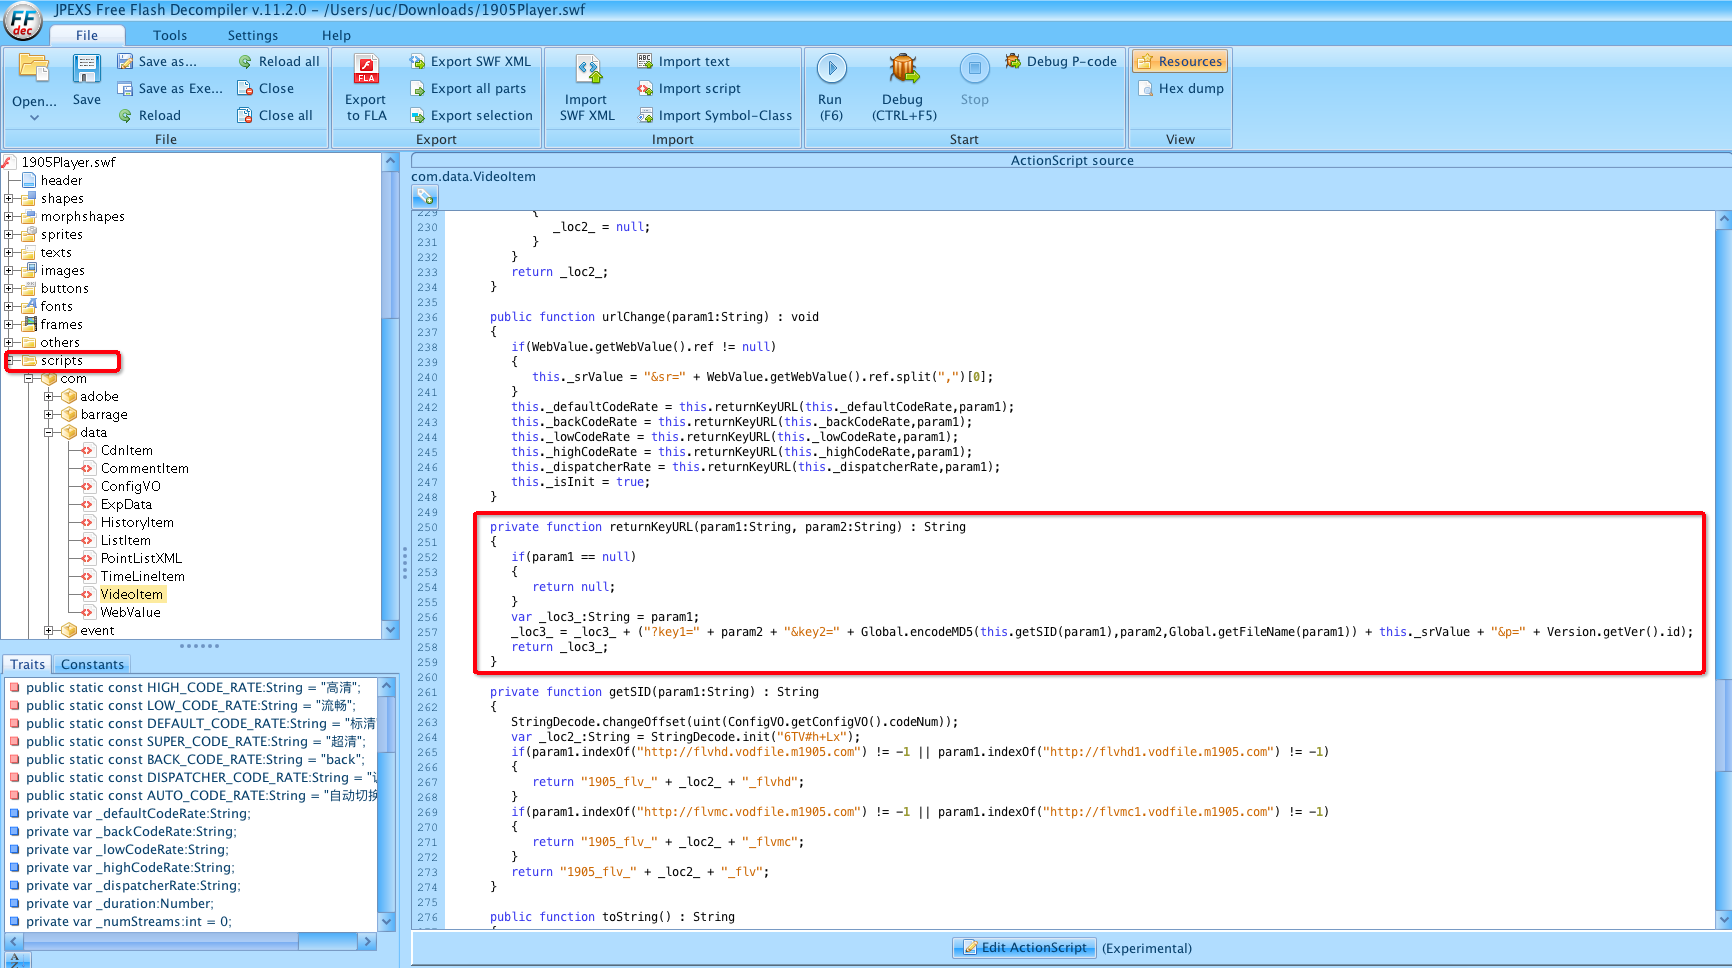Click the icon above the code editor

(x=425, y=196)
